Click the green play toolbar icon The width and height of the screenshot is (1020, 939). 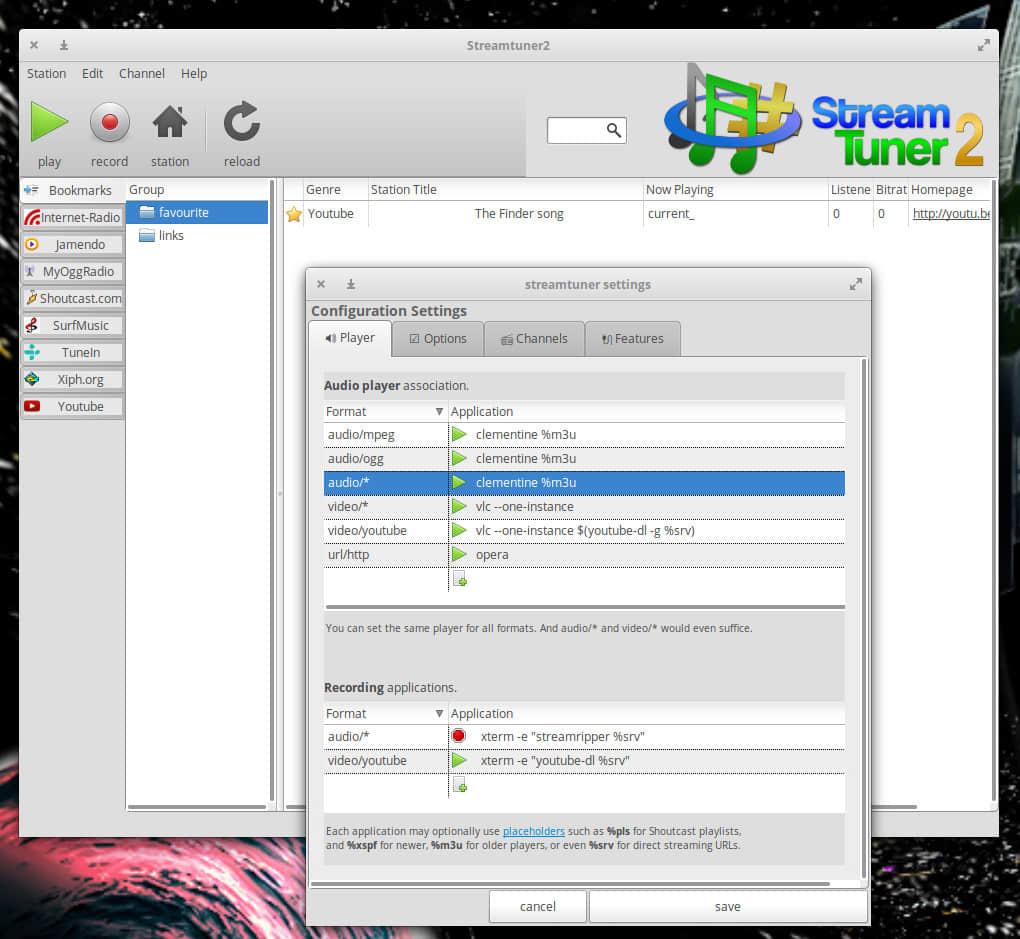tap(49, 123)
